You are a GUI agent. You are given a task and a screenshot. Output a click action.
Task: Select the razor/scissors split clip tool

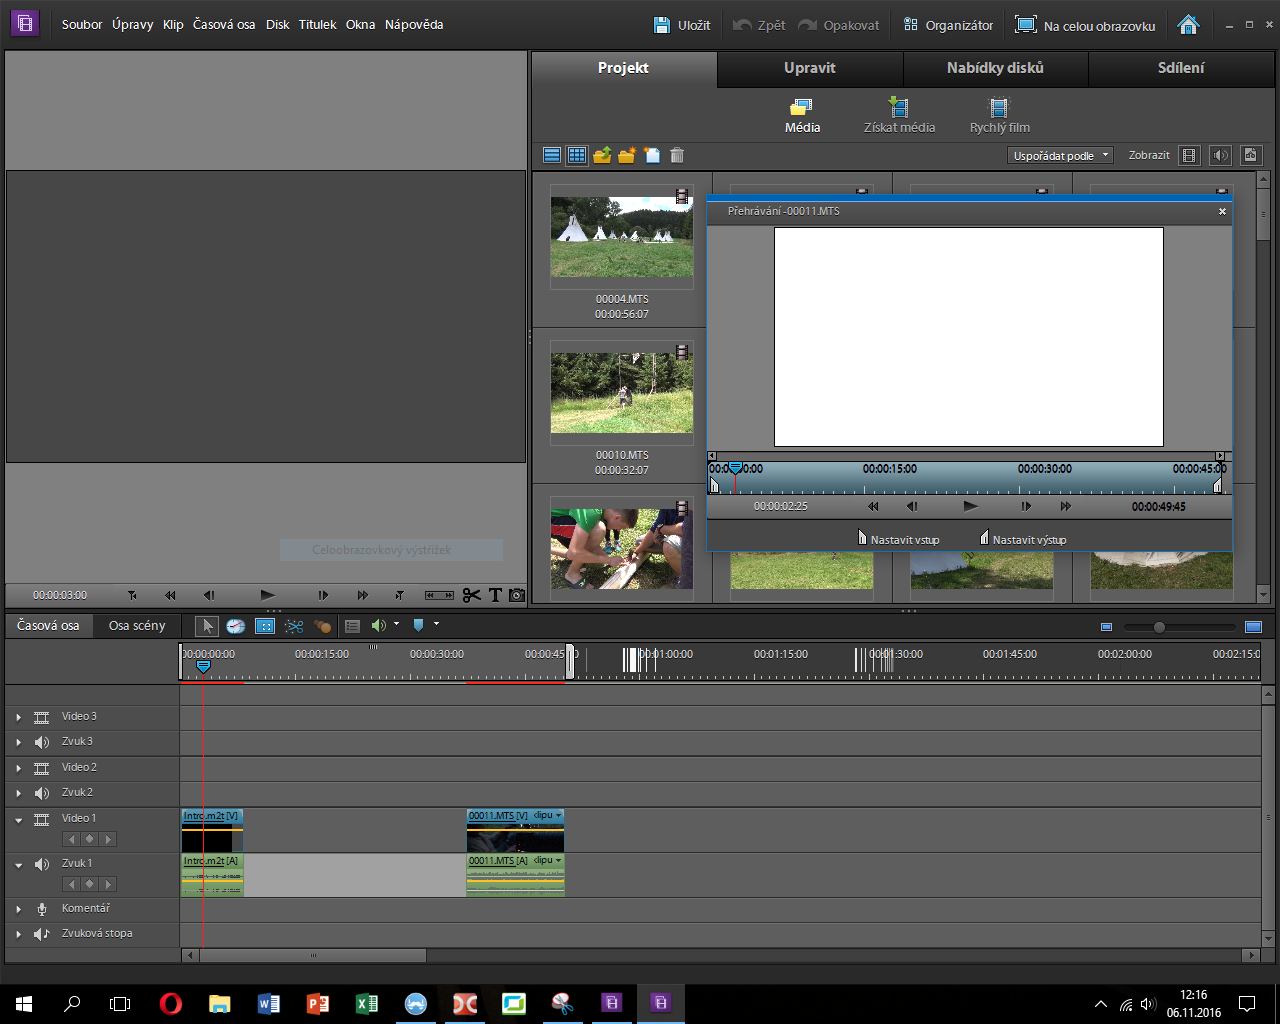pos(471,595)
